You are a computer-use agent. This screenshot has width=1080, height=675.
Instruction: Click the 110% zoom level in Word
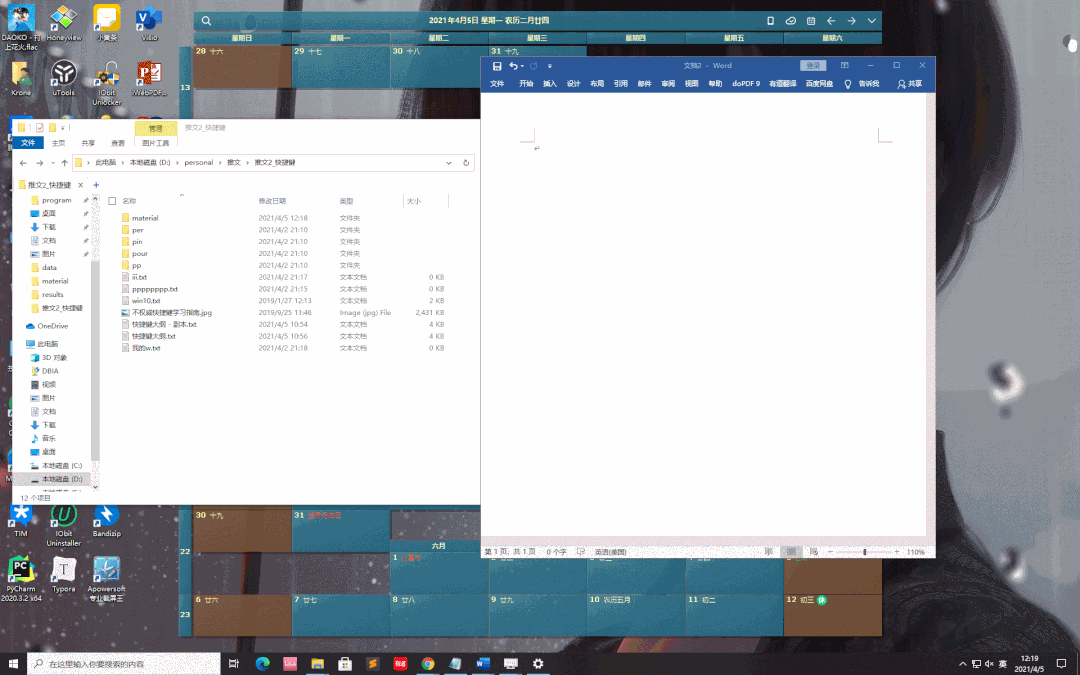click(915, 552)
